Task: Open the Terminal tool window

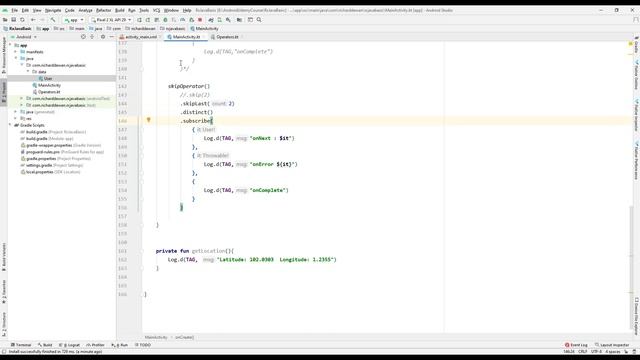Action: click(x=21, y=345)
